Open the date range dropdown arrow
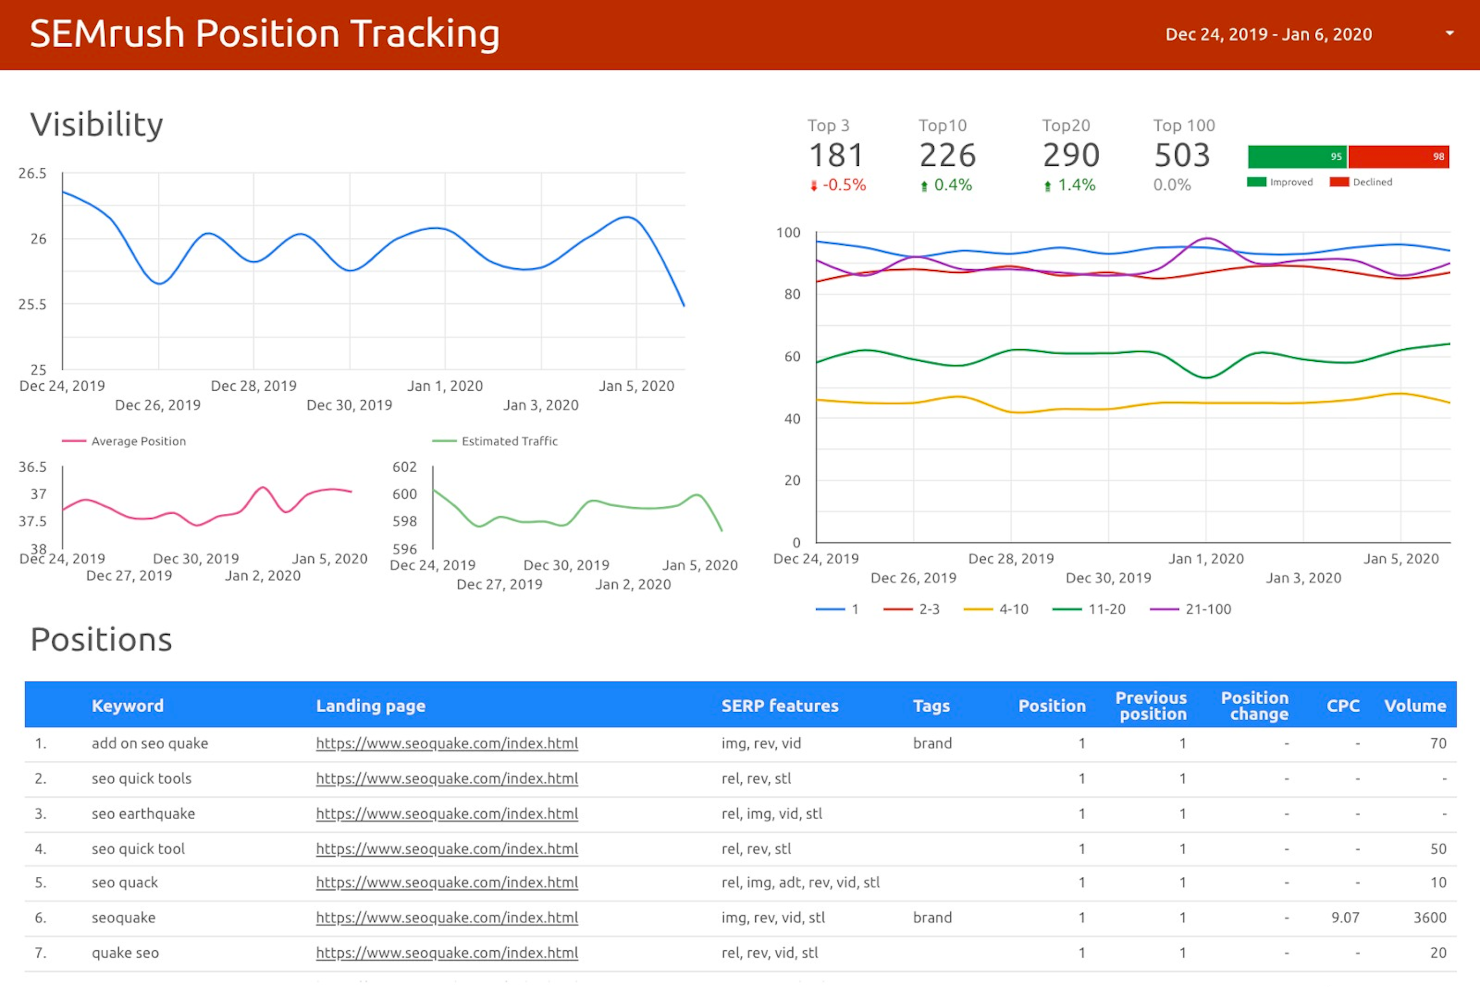The image size is (1480, 987). (1449, 34)
